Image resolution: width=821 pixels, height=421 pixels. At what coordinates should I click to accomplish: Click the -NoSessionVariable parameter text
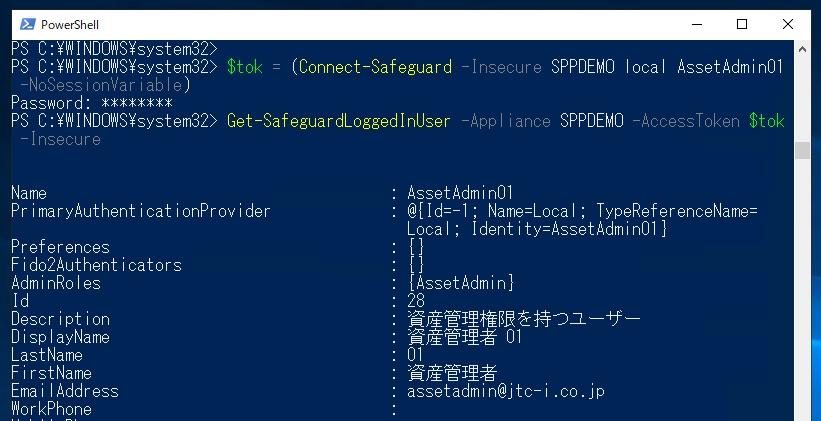point(101,85)
